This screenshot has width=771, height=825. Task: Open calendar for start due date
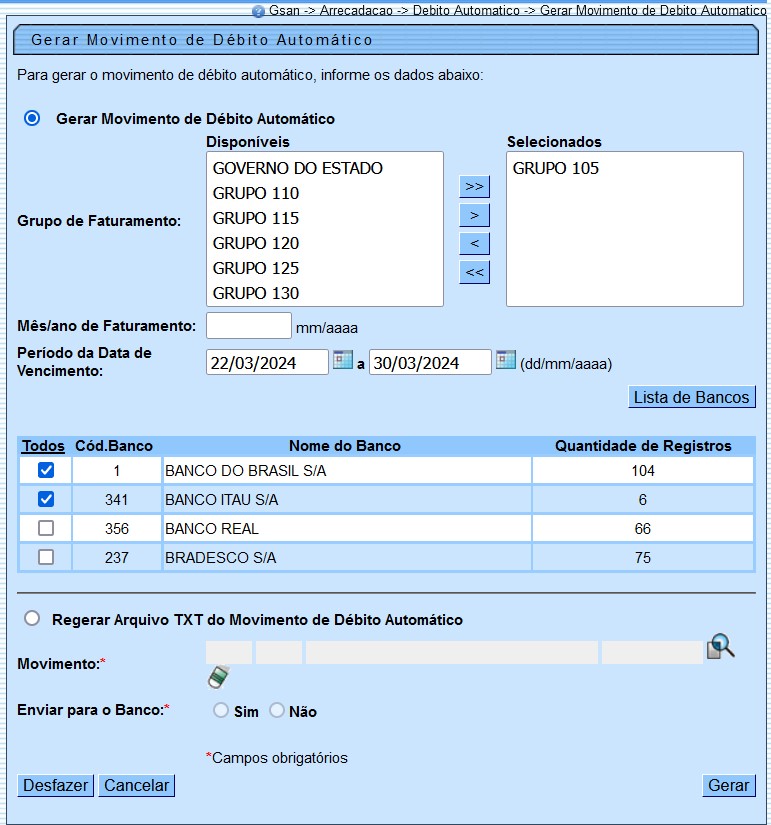(x=343, y=360)
